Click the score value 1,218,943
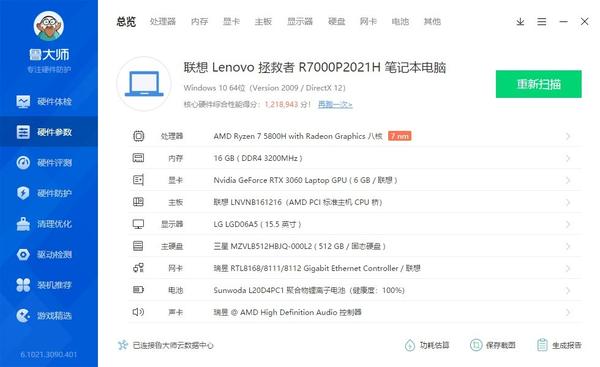 coord(281,104)
